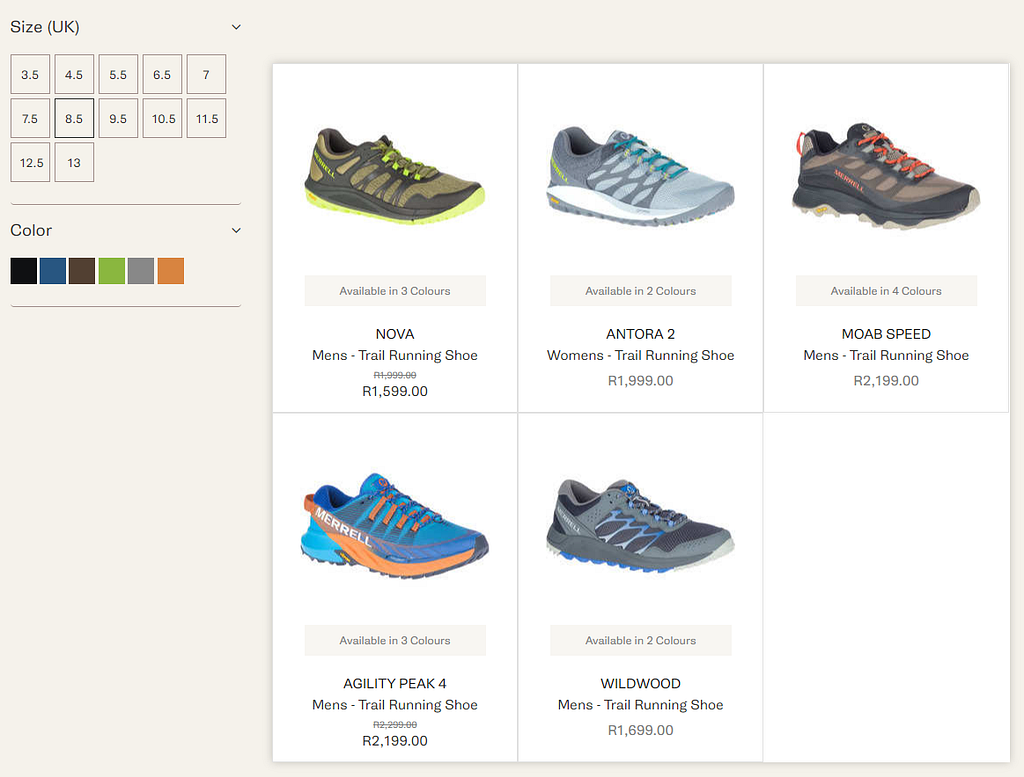
Task: Select UK size 4.5 filter
Action: pyautogui.click(x=74, y=74)
